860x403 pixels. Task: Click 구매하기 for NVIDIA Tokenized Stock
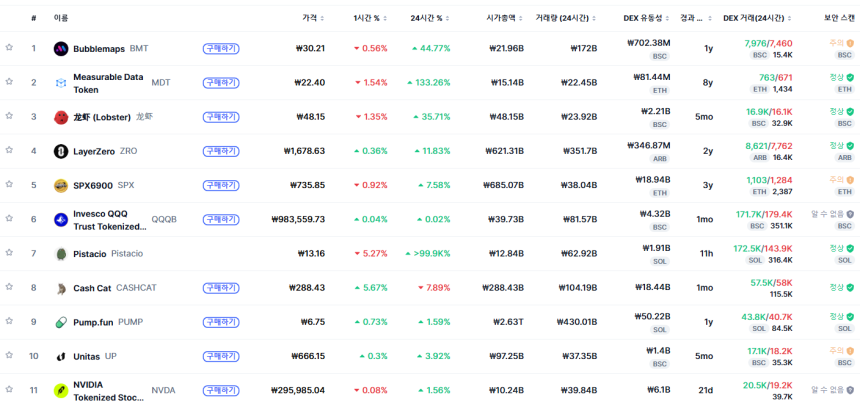[221, 390]
